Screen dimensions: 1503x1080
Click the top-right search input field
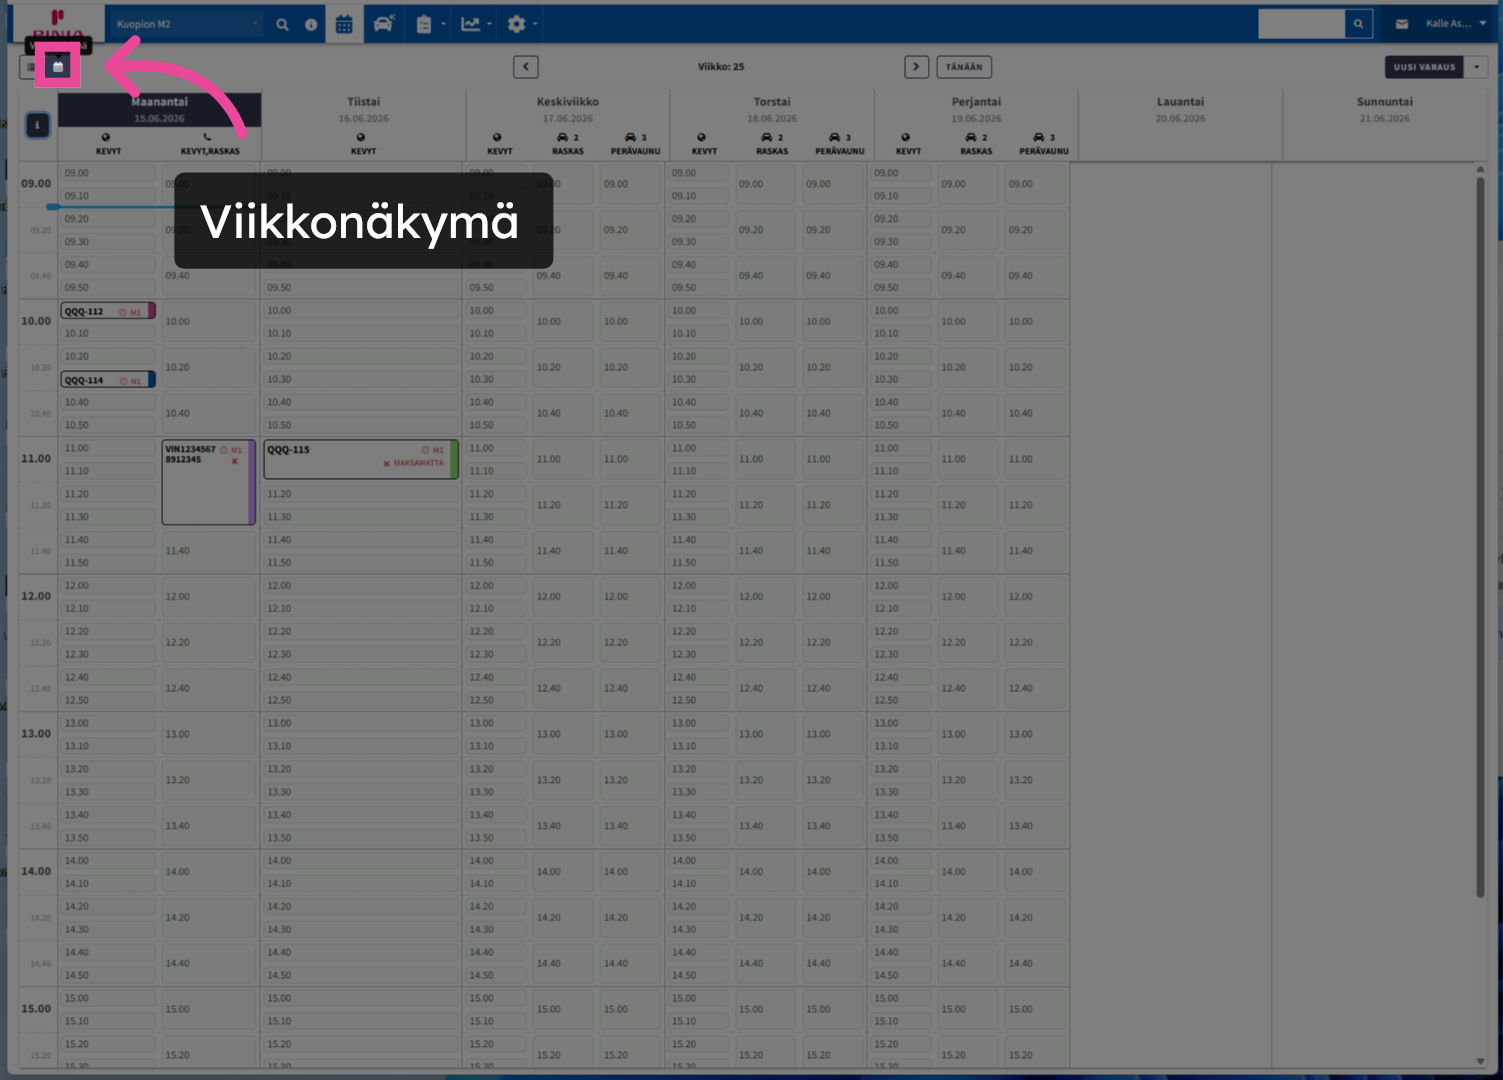pos(1301,24)
